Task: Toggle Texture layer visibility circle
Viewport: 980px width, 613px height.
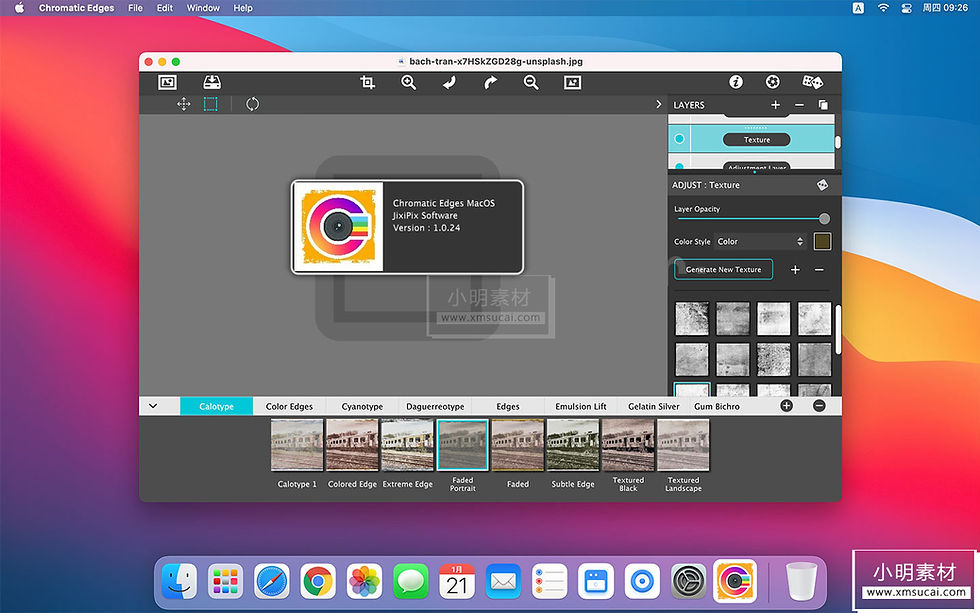Action: pos(679,139)
